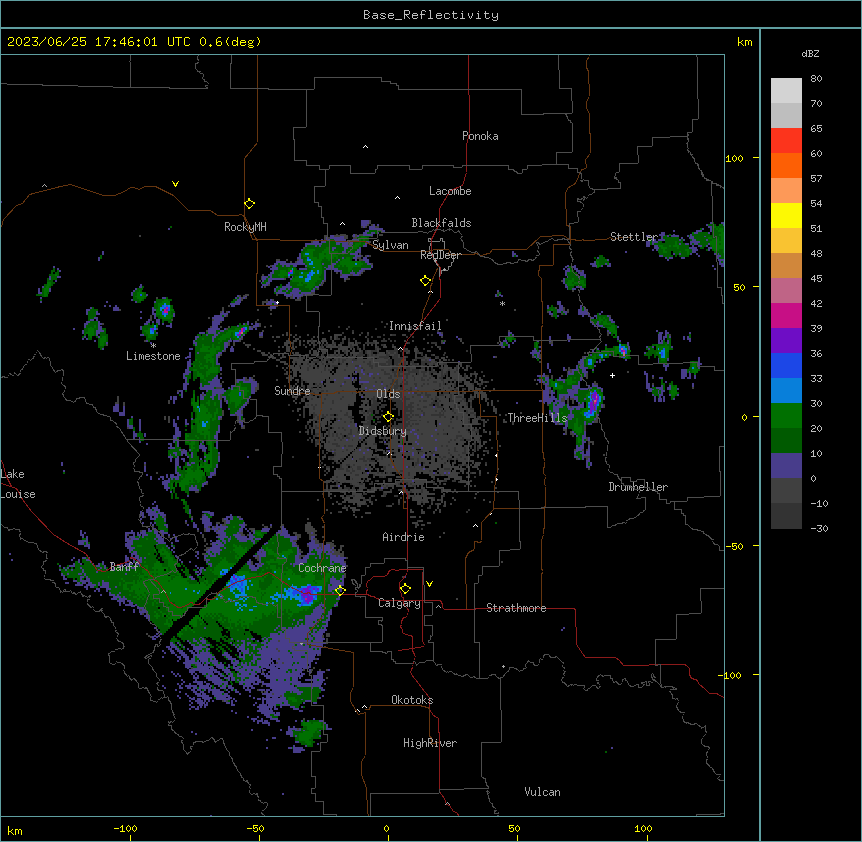Click the Sundre label
Image resolution: width=862 pixels, height=842 pixels.
[x=292, y=391]
